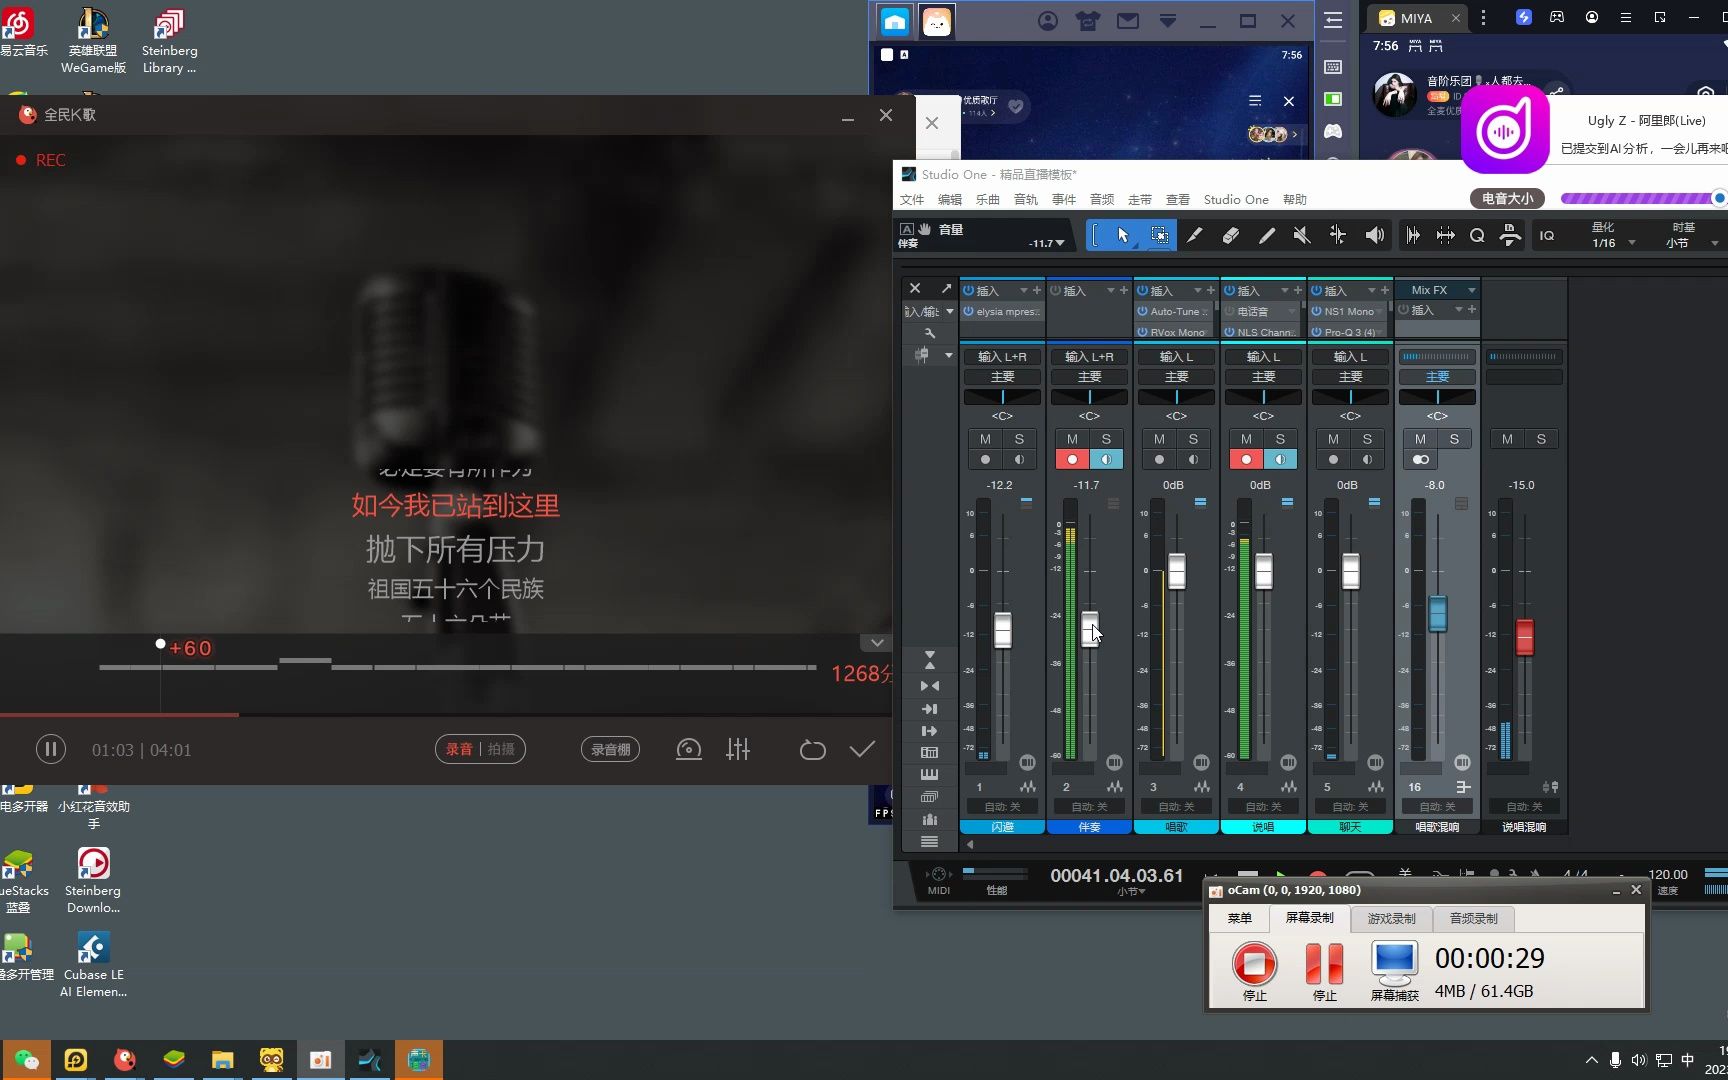Click the IQ button in toolbar
This screenshot has height=1080, width=1728.
[1547, 236]
